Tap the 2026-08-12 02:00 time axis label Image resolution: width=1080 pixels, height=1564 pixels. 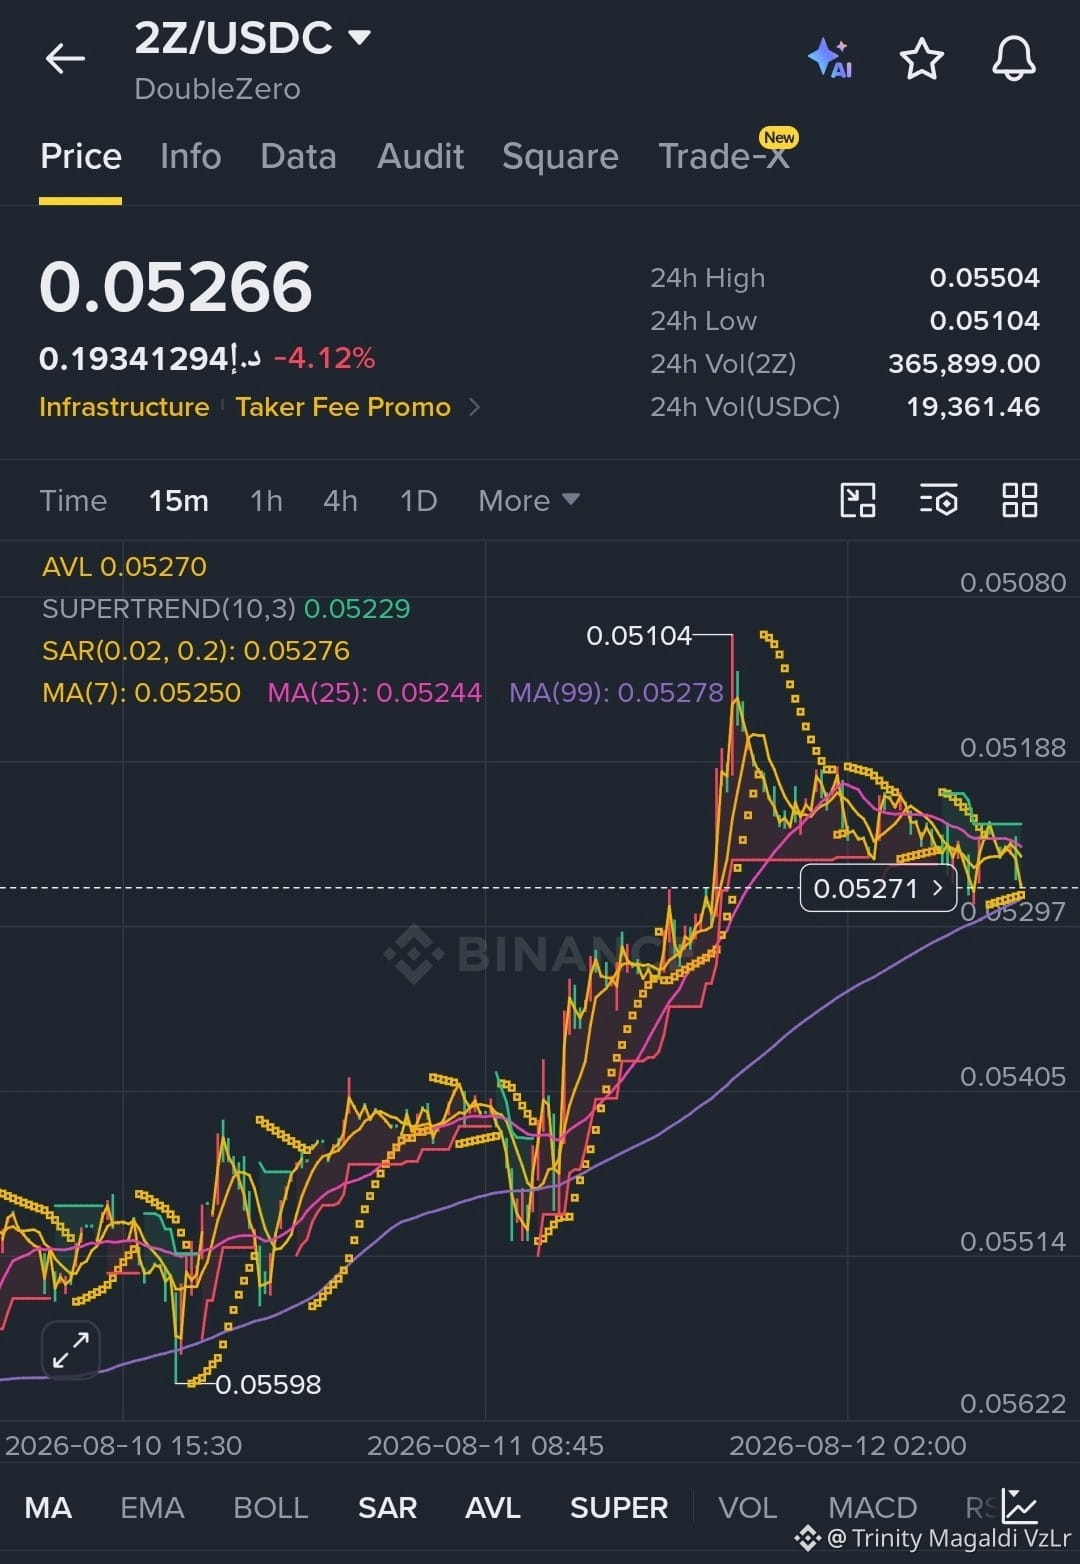pos(848,1445)
